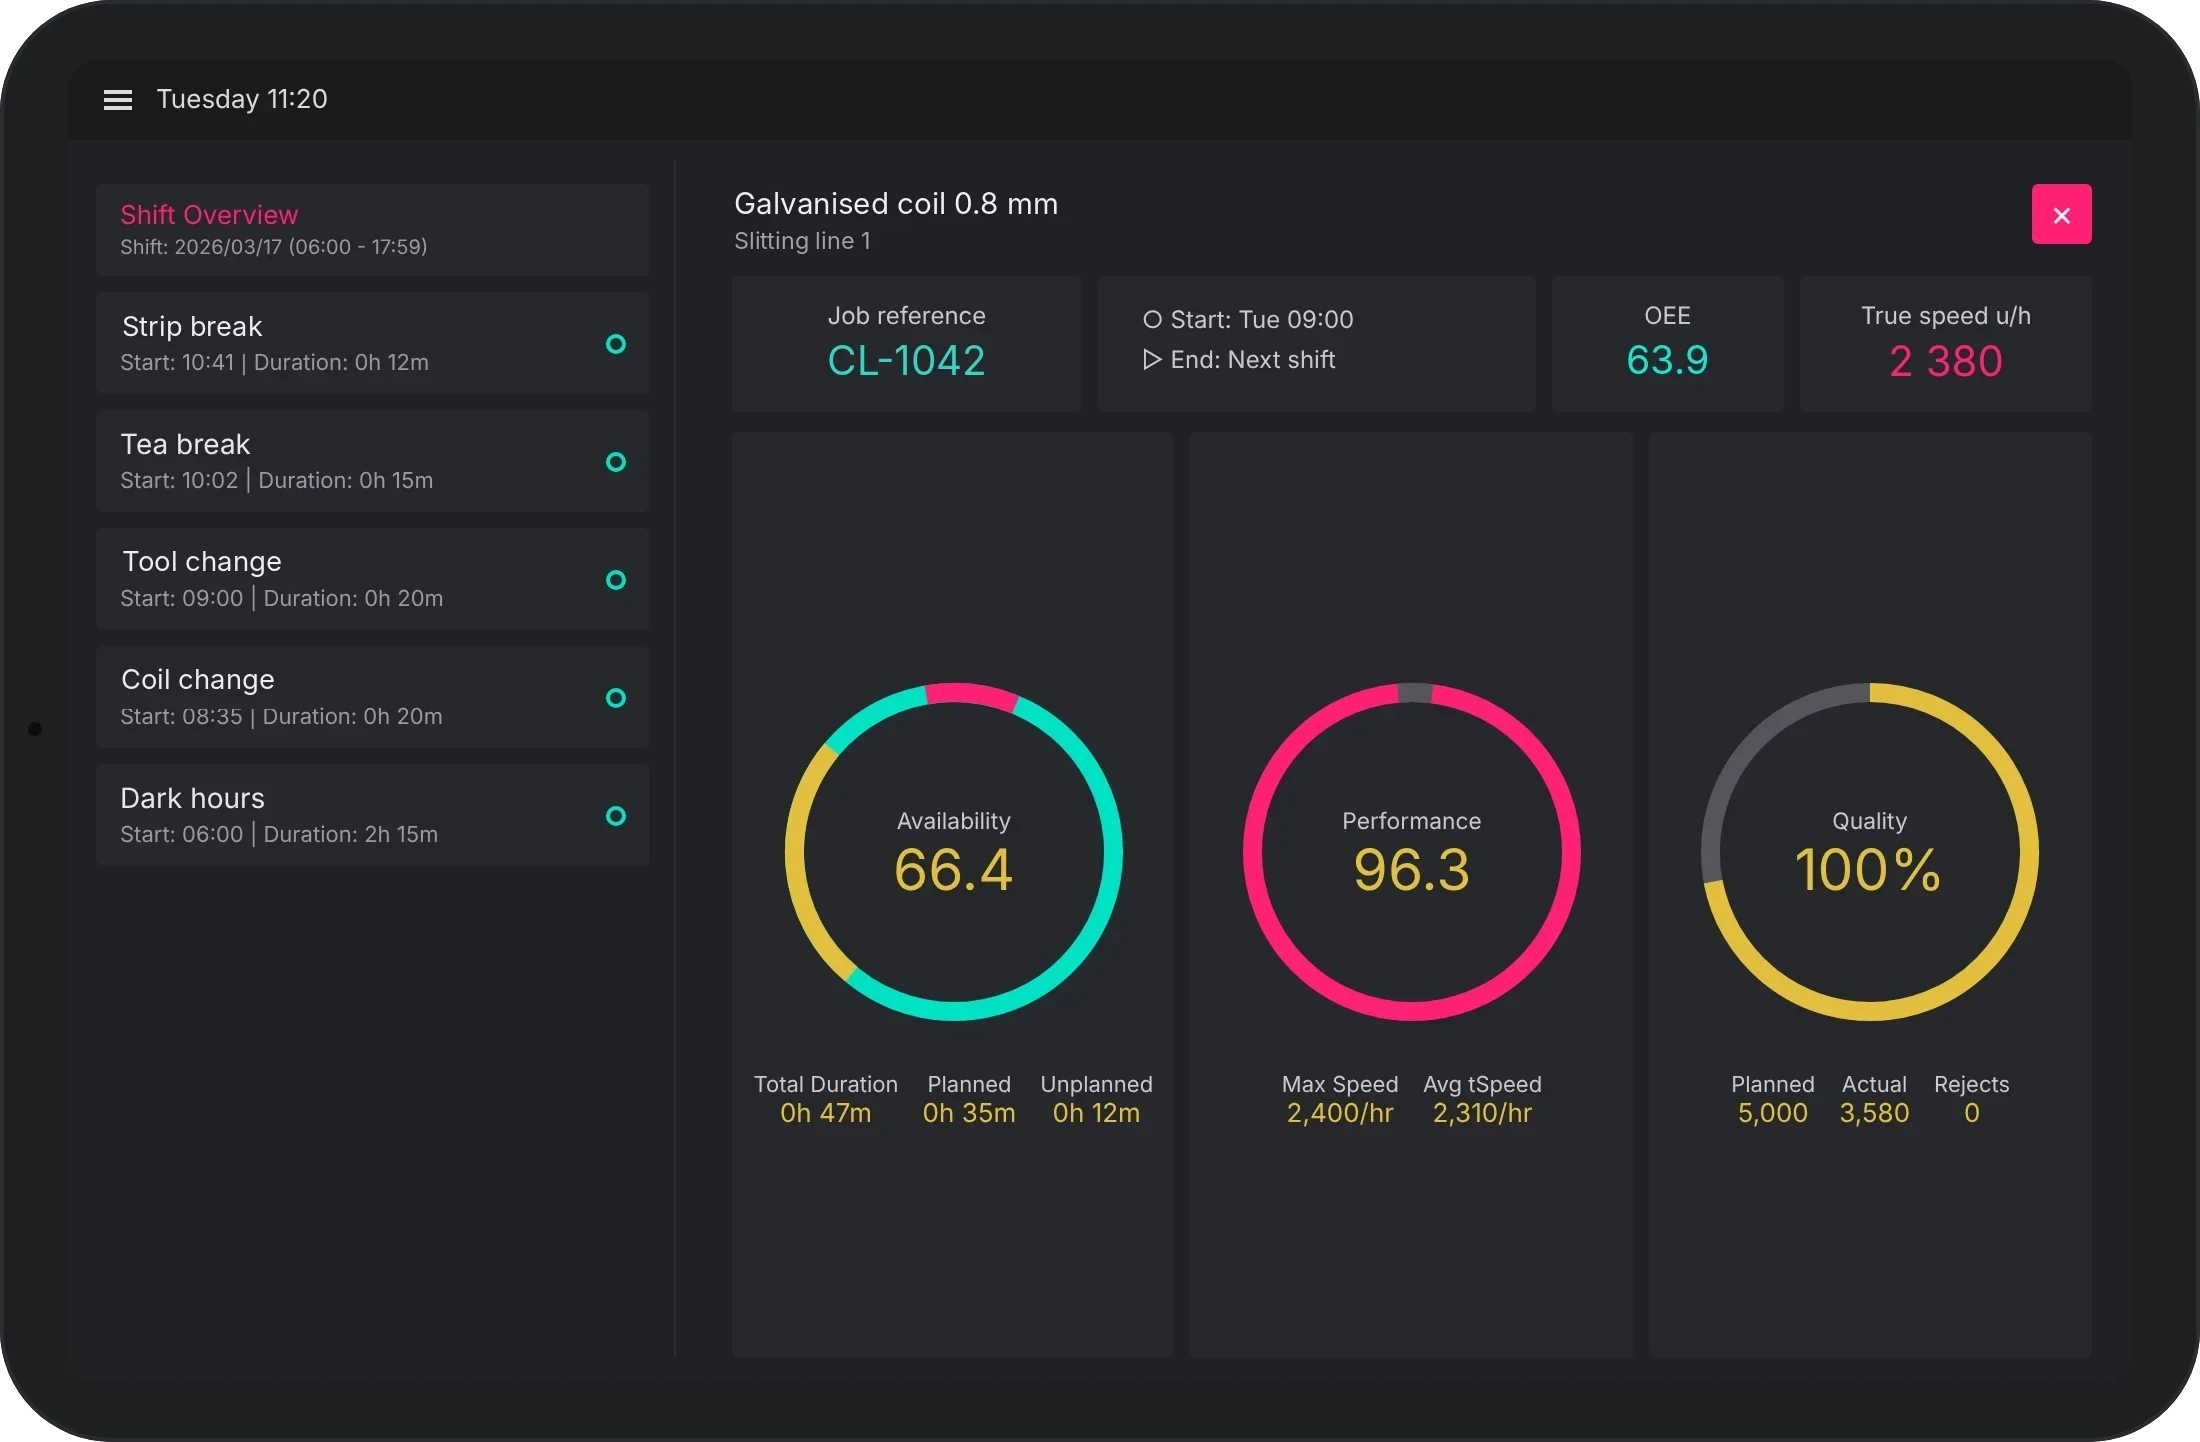
Task: Select the Strip break circle indicator
Action: tap(616, 344)
